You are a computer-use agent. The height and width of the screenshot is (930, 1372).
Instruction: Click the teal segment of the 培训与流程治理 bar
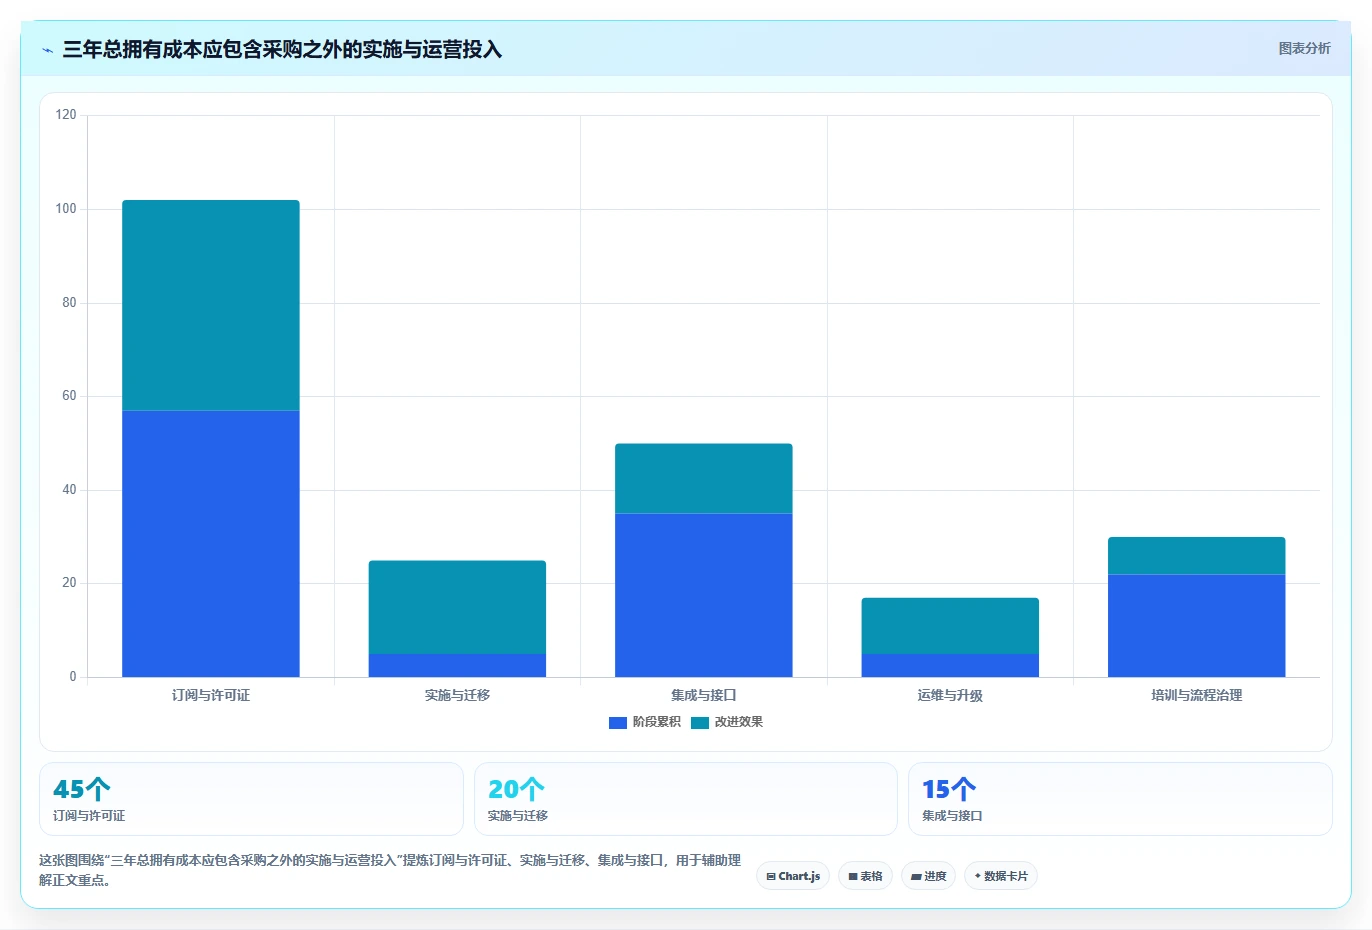click(x=1197, y=556)
